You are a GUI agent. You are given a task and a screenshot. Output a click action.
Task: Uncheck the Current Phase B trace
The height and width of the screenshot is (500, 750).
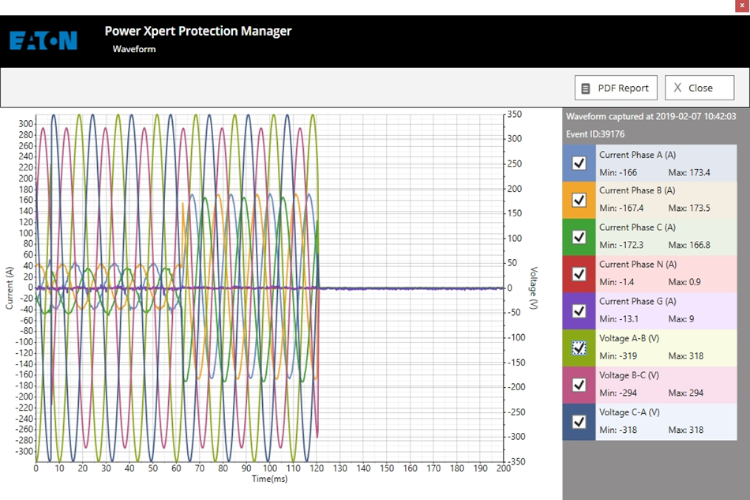click(x=578, y=200)
